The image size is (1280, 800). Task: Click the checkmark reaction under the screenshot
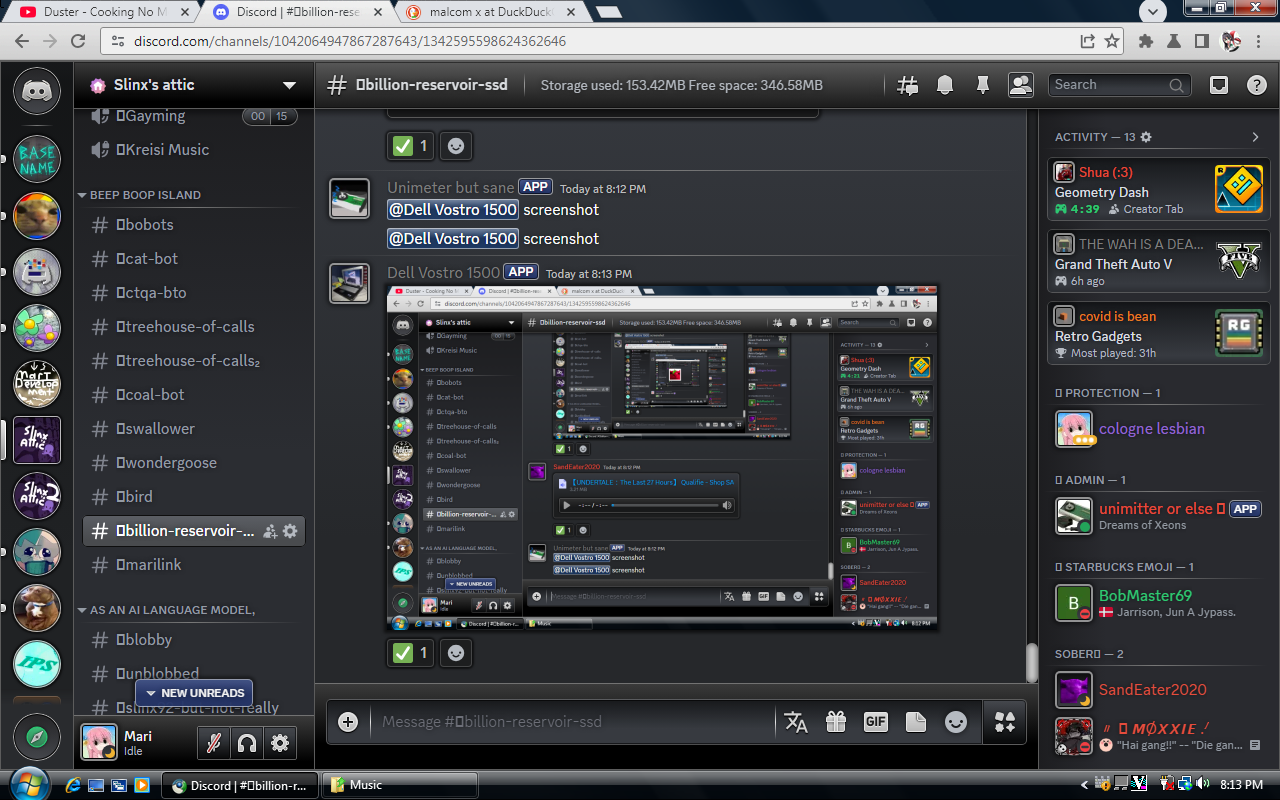[x=410, y=653]
